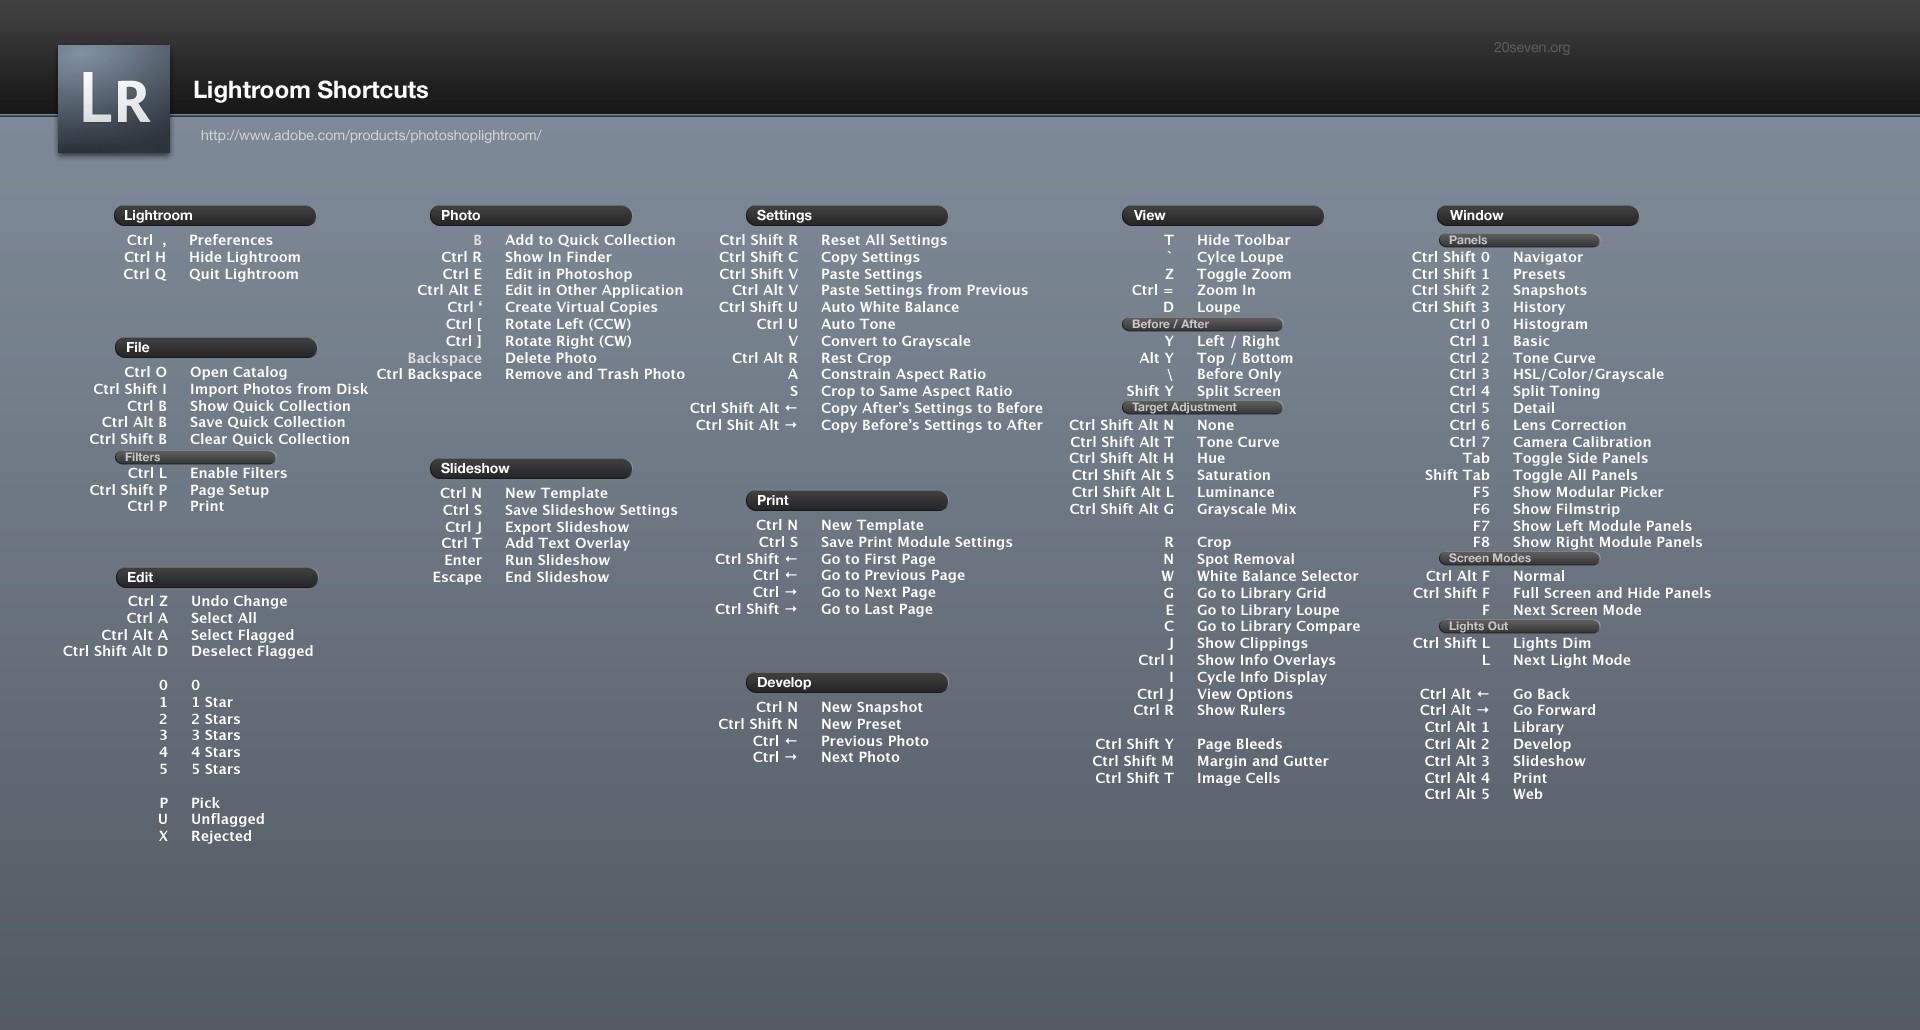Select the Window section header
The width and height of the screenshot is (1920, 1030).
tap(1538, 216)
